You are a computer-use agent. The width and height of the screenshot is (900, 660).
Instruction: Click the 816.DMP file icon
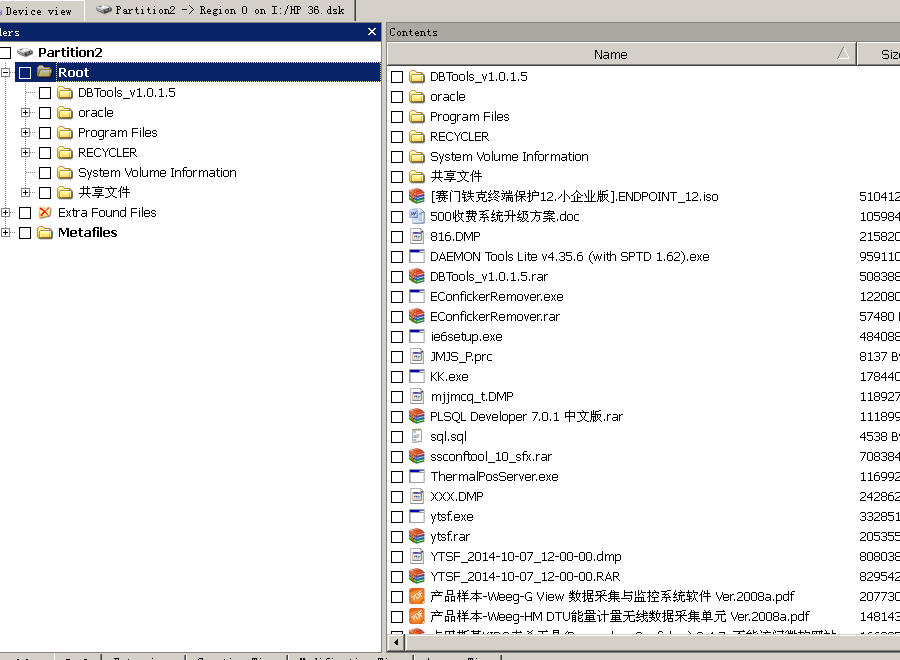click(417, 236)
